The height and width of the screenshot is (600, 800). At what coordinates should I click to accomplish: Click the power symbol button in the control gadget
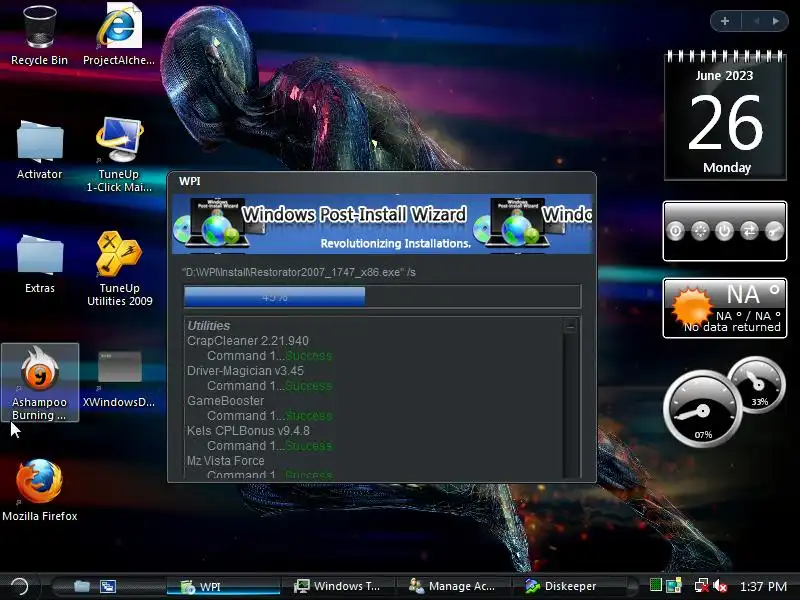point(724,231)
